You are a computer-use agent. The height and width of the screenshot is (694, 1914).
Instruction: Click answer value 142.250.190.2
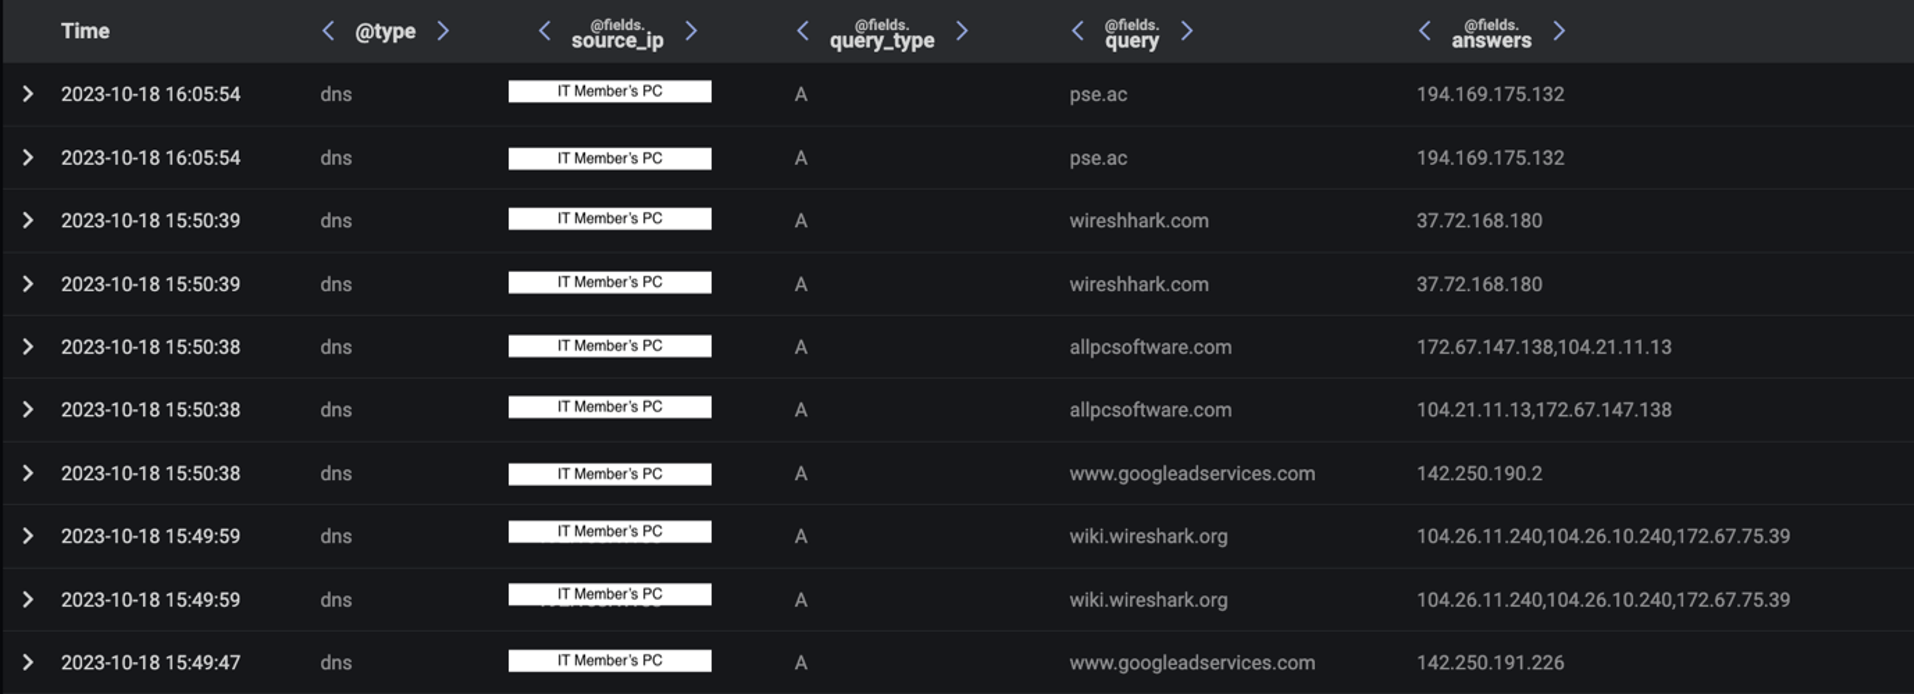pyautogui.click(x=1479, y=473)
